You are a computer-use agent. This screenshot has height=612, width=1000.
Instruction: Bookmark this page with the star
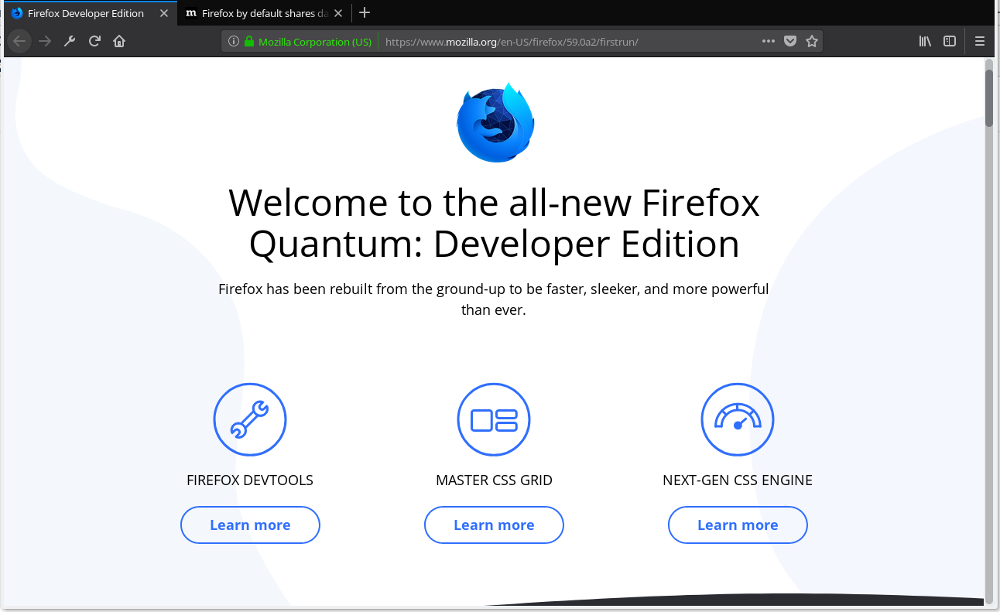pos(812,41)
